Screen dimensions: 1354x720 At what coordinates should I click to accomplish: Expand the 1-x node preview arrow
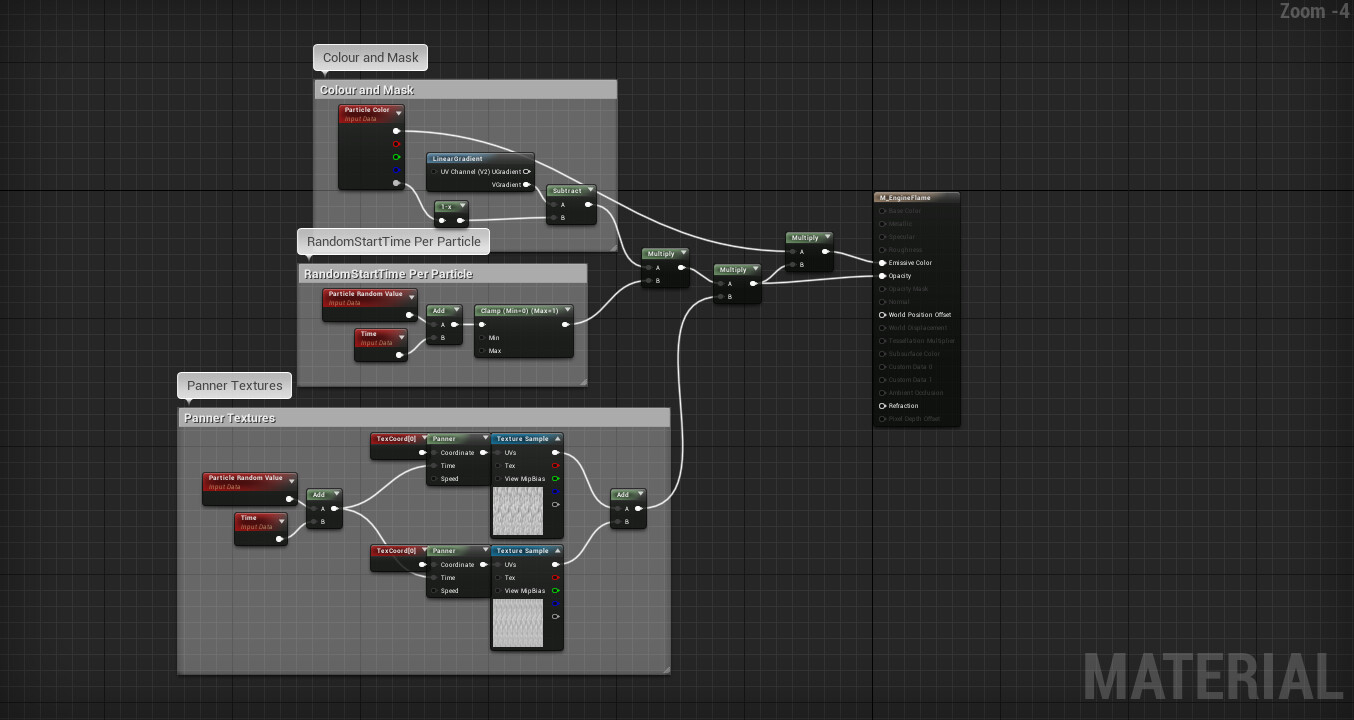pyautogui.click(x=462, y=206)
